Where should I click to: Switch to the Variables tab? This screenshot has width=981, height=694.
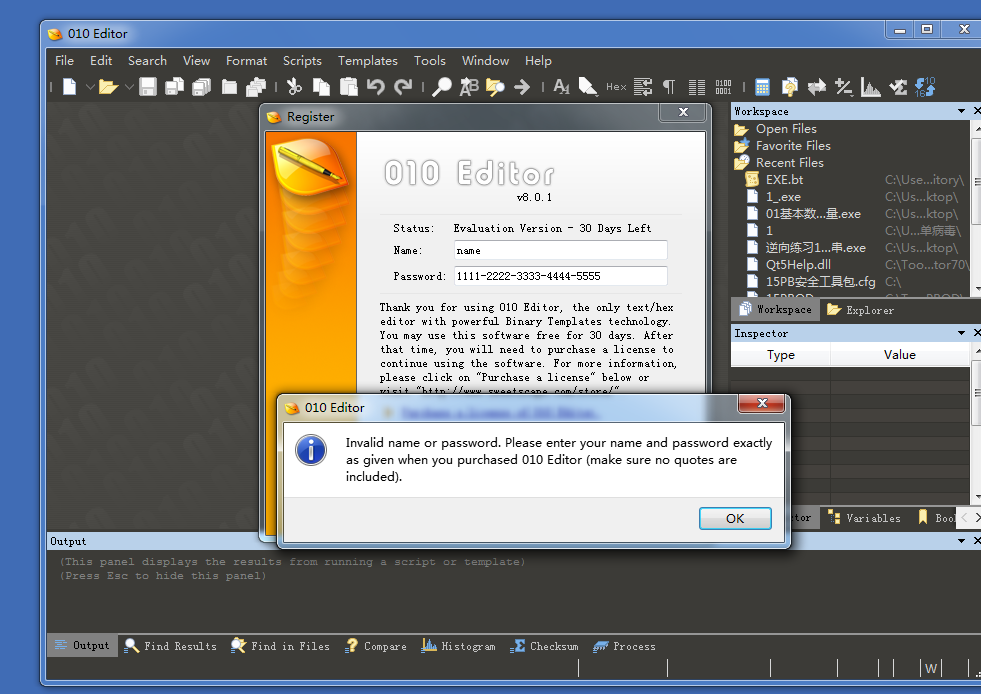[x=864, y=518]
